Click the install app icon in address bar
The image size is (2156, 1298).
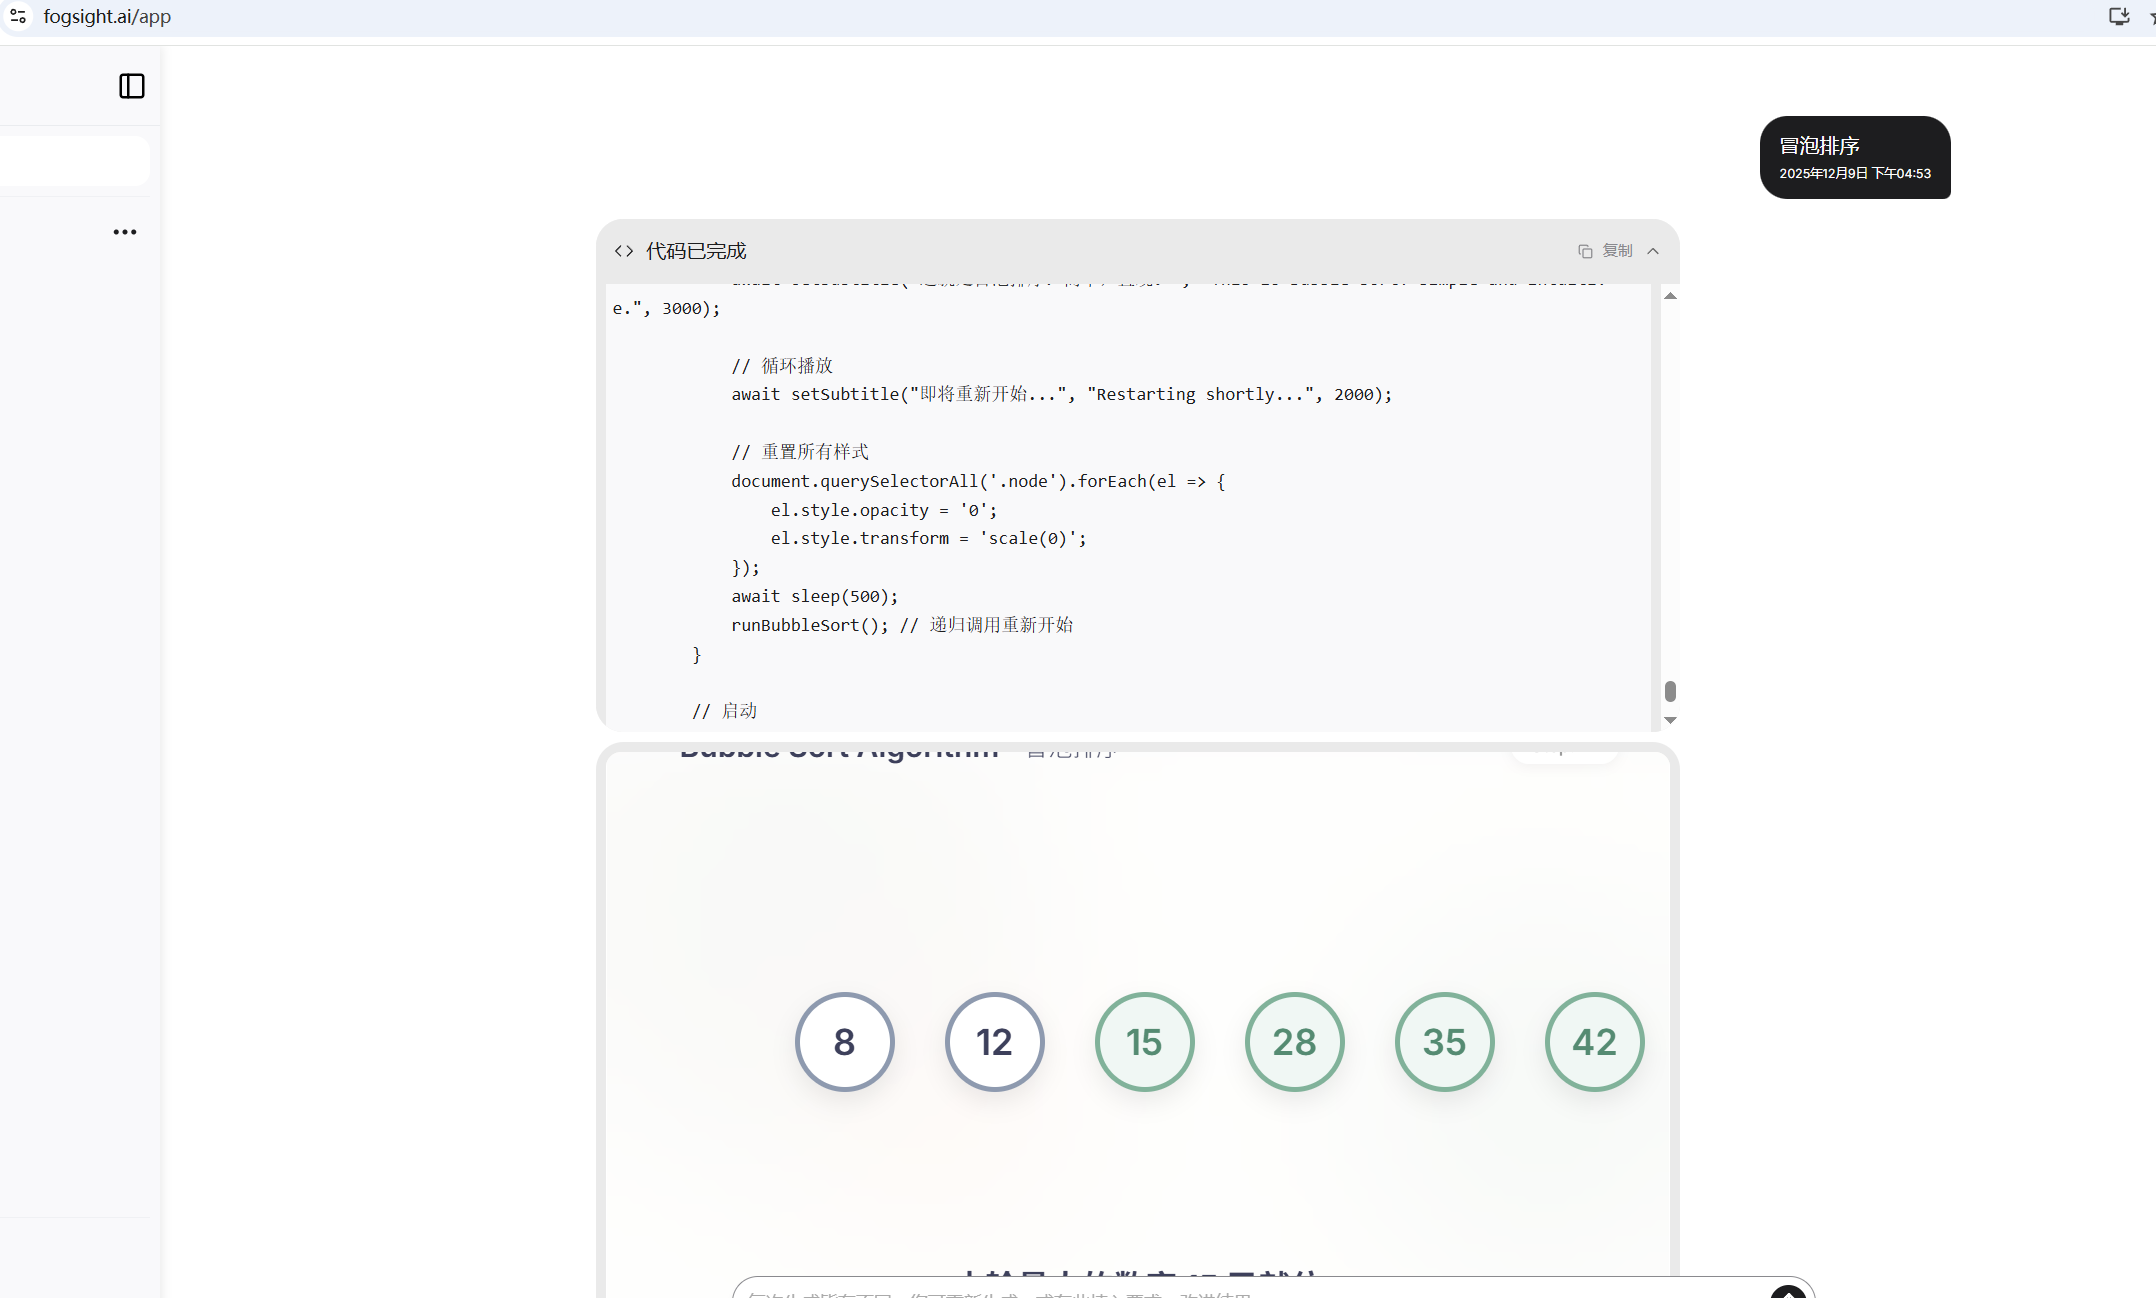point(2118,16)
